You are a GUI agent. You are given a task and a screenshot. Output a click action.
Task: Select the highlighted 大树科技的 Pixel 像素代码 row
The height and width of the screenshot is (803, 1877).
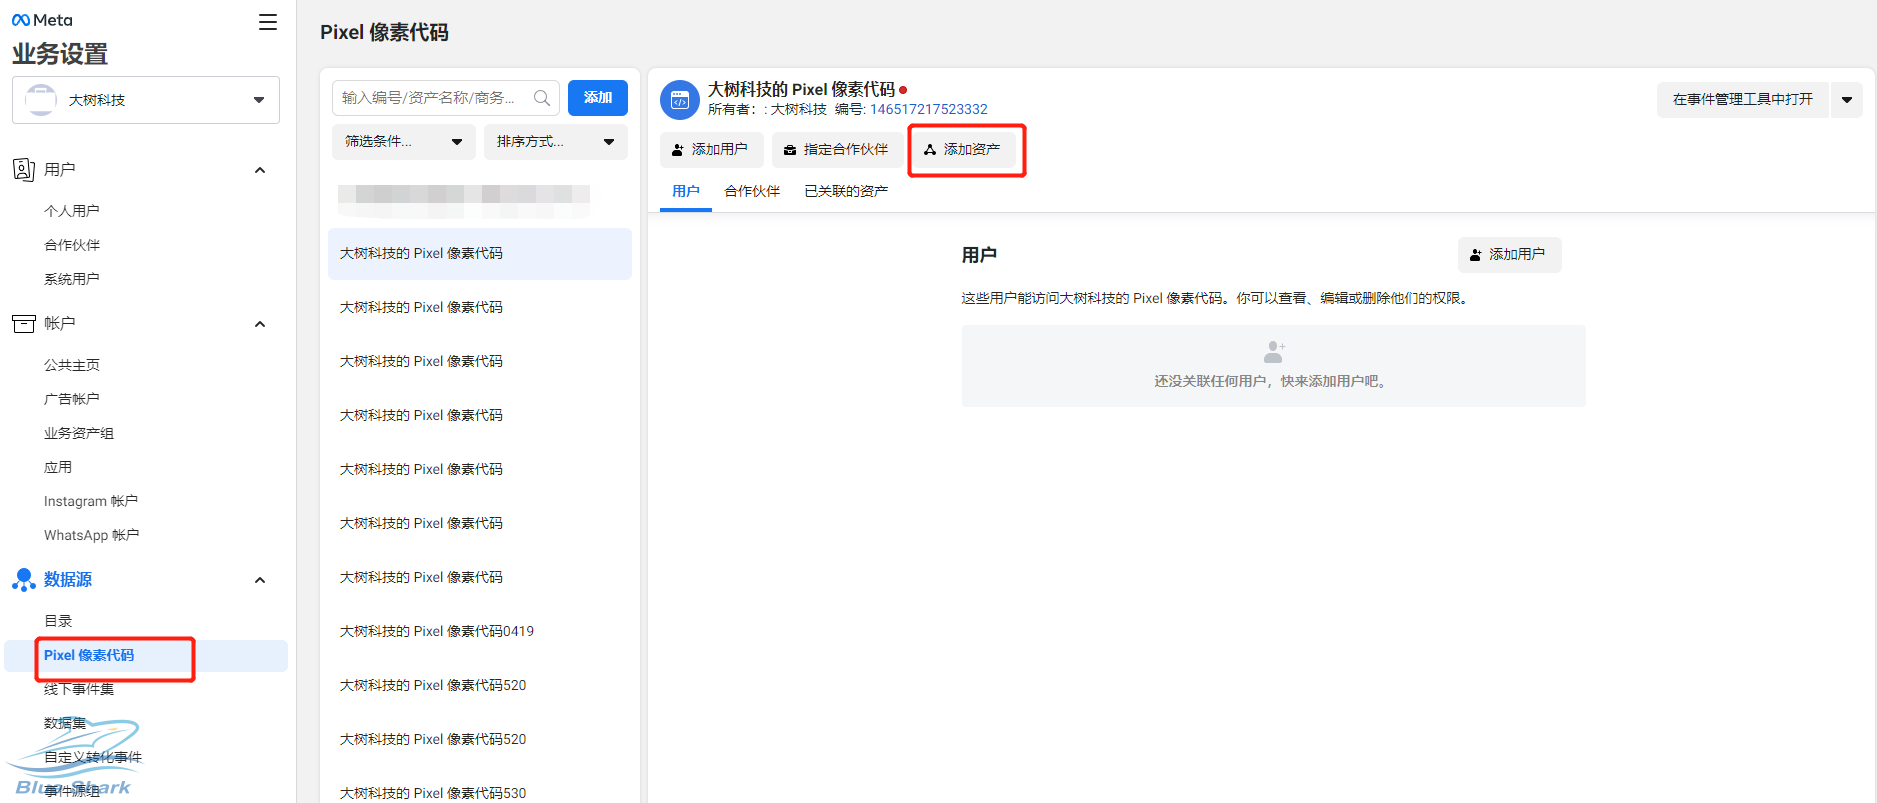480,254
